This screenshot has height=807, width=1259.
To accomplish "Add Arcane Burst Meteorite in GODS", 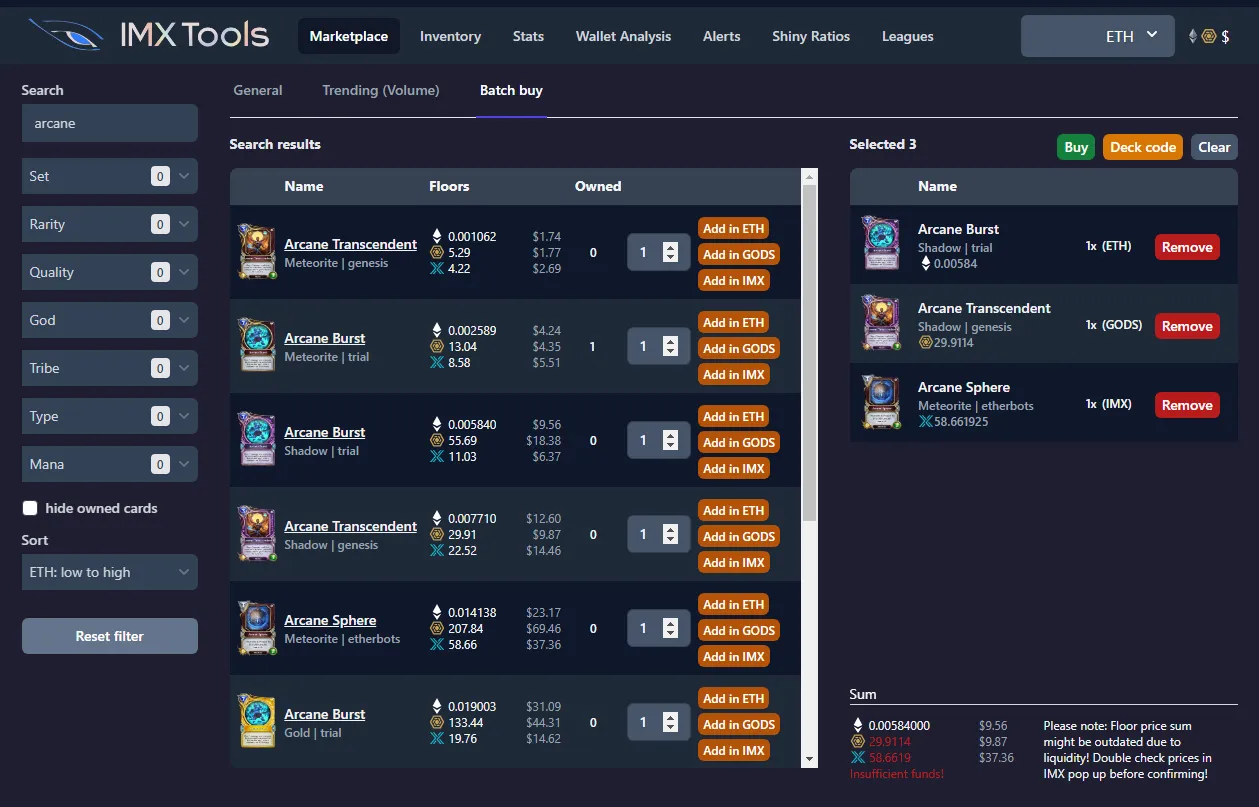I will click(x=739, y=349).
